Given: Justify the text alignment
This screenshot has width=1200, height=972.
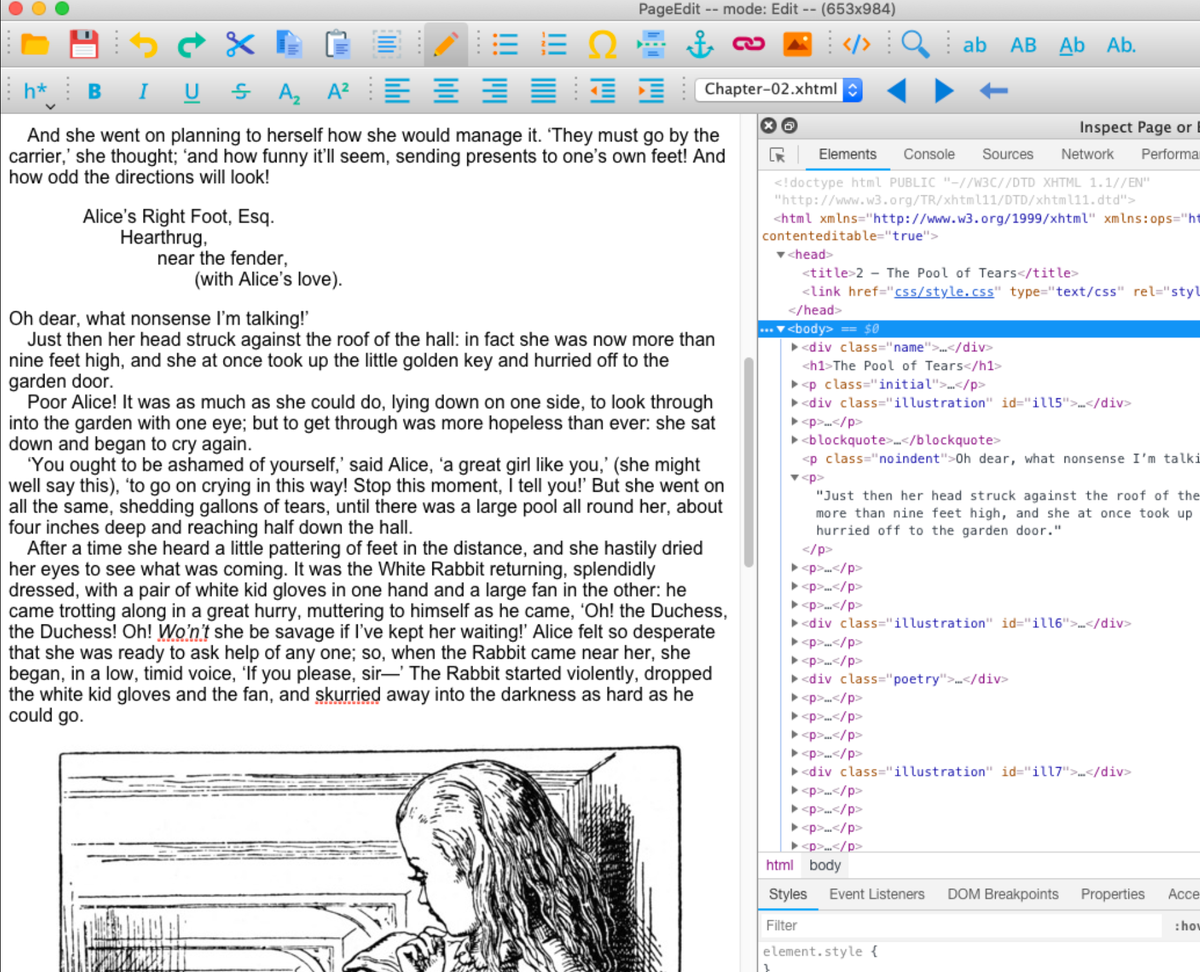Looking at the screenshot, I should (543, 91).
